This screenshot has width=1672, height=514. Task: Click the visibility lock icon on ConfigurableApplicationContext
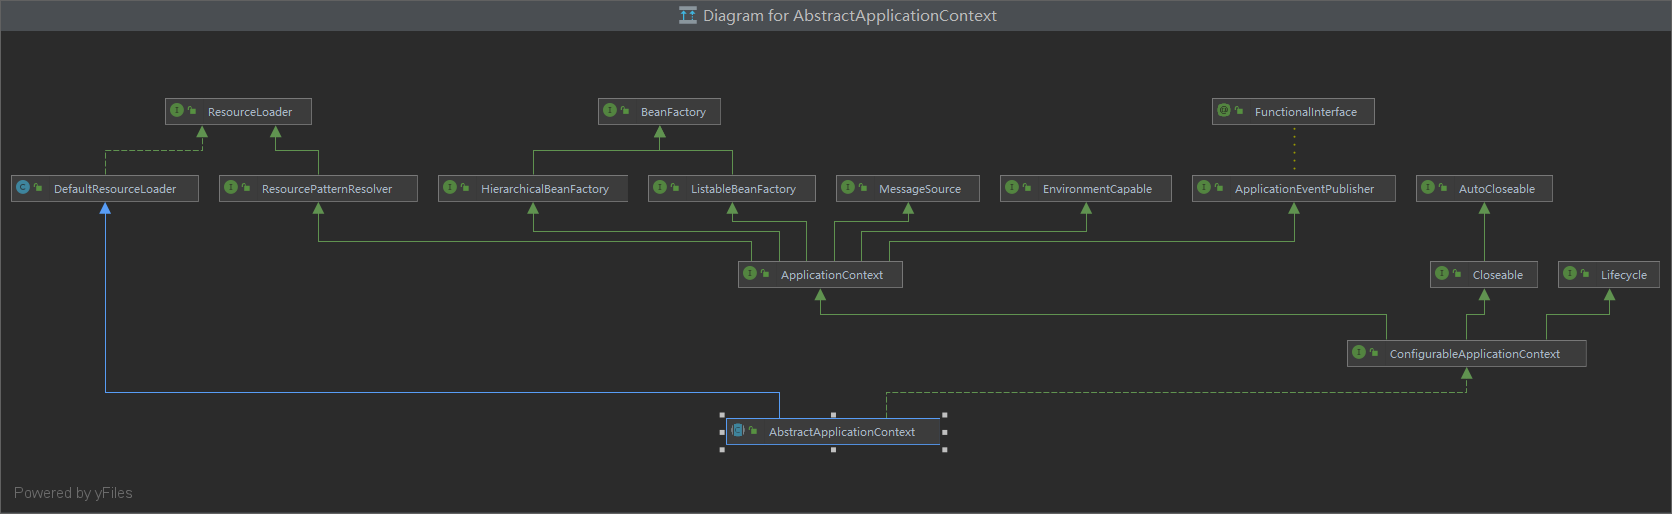pos(1374,352)
